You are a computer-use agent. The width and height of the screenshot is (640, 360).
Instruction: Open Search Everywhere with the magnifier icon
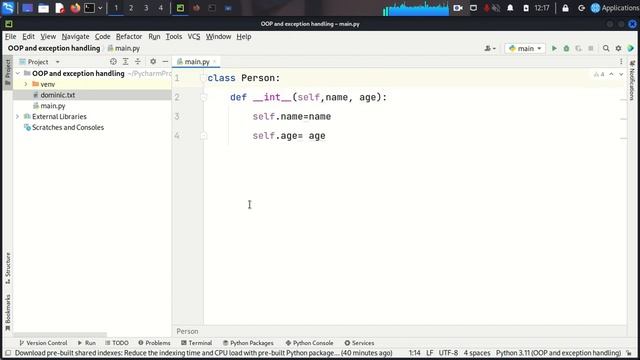pyautogui.click(x=606, y=48)
